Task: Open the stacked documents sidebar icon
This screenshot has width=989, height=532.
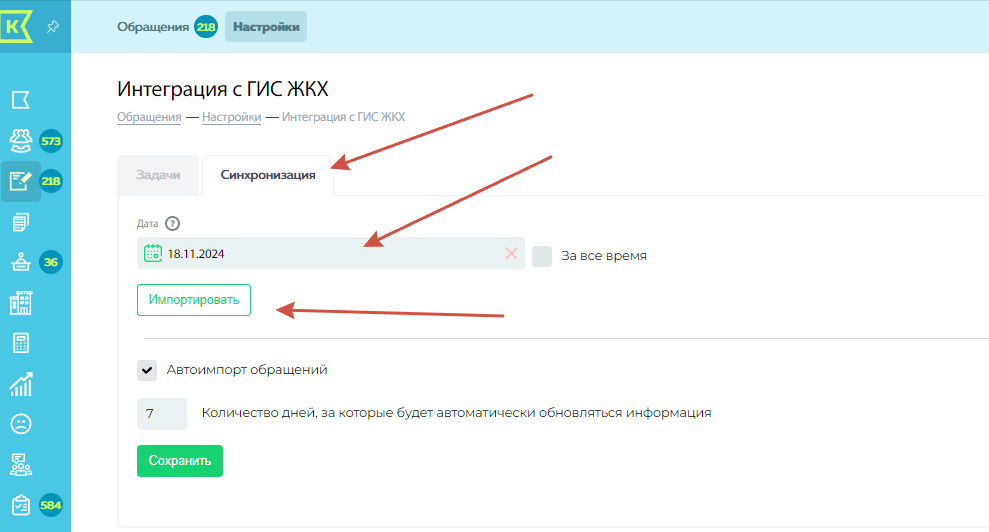Action: (21, 222)
